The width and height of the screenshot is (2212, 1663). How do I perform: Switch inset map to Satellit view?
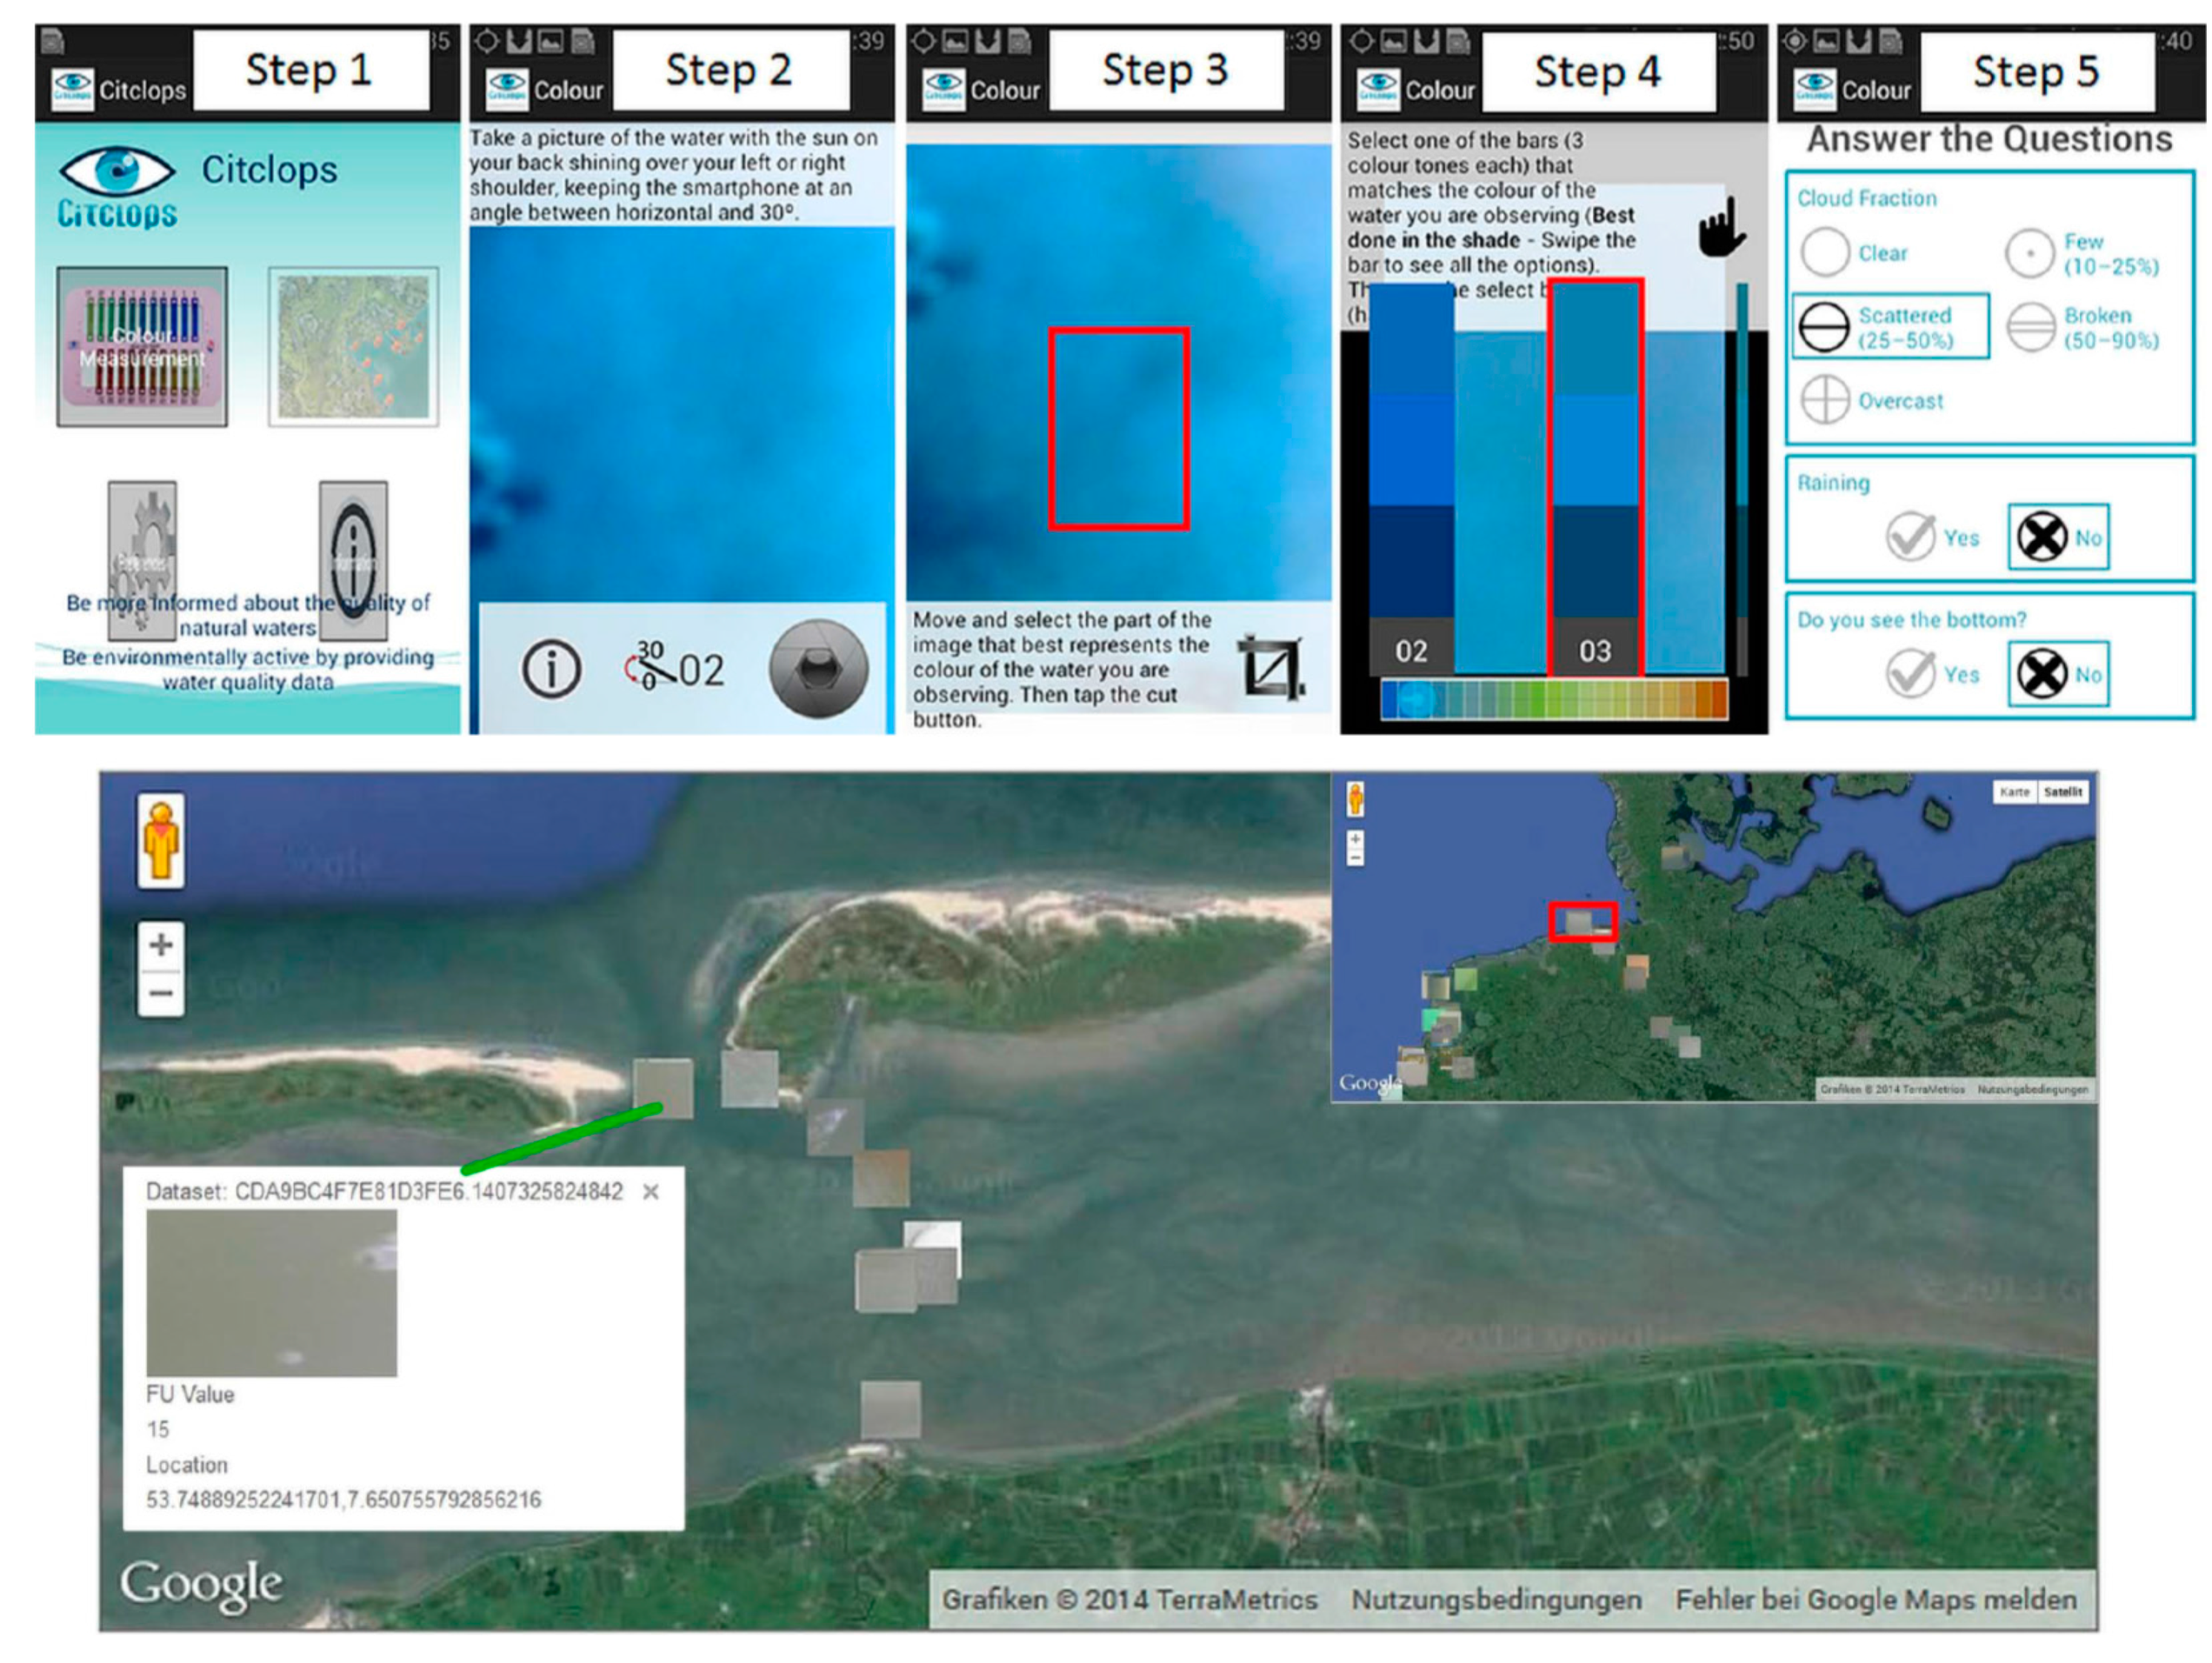(x=2062, y=792)
